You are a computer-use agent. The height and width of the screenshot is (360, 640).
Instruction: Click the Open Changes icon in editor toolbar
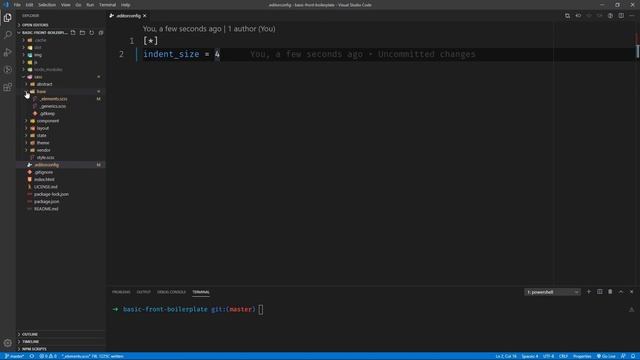[567, 16]
